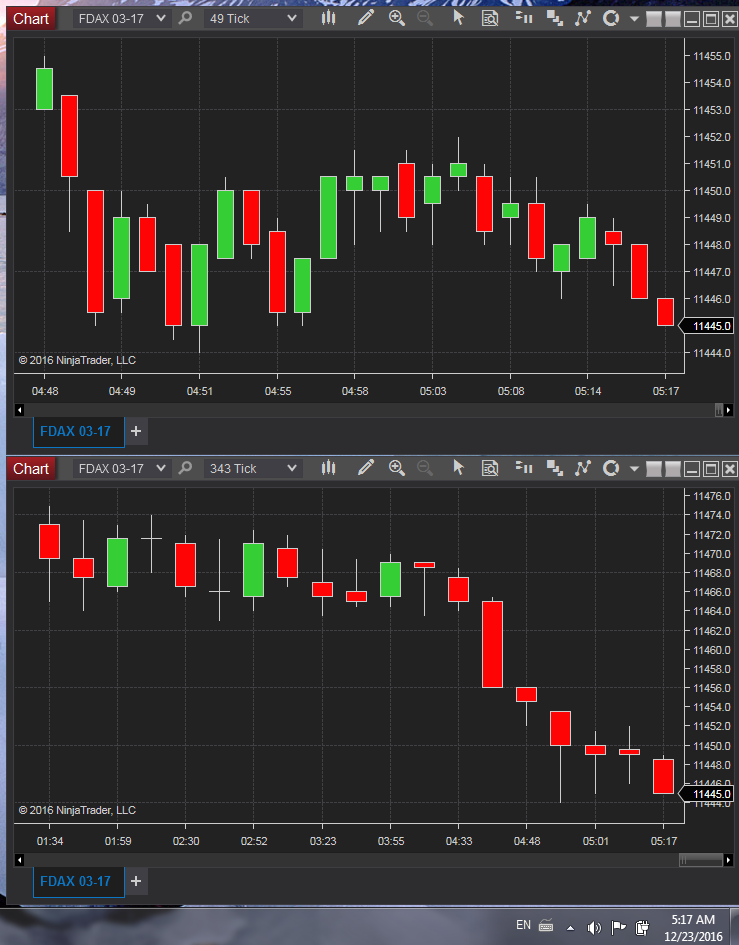Open FDAX 03-17 instrument dropdown in top chart
The height and width of the screenshot is (945, 739).
pos(122,19)
